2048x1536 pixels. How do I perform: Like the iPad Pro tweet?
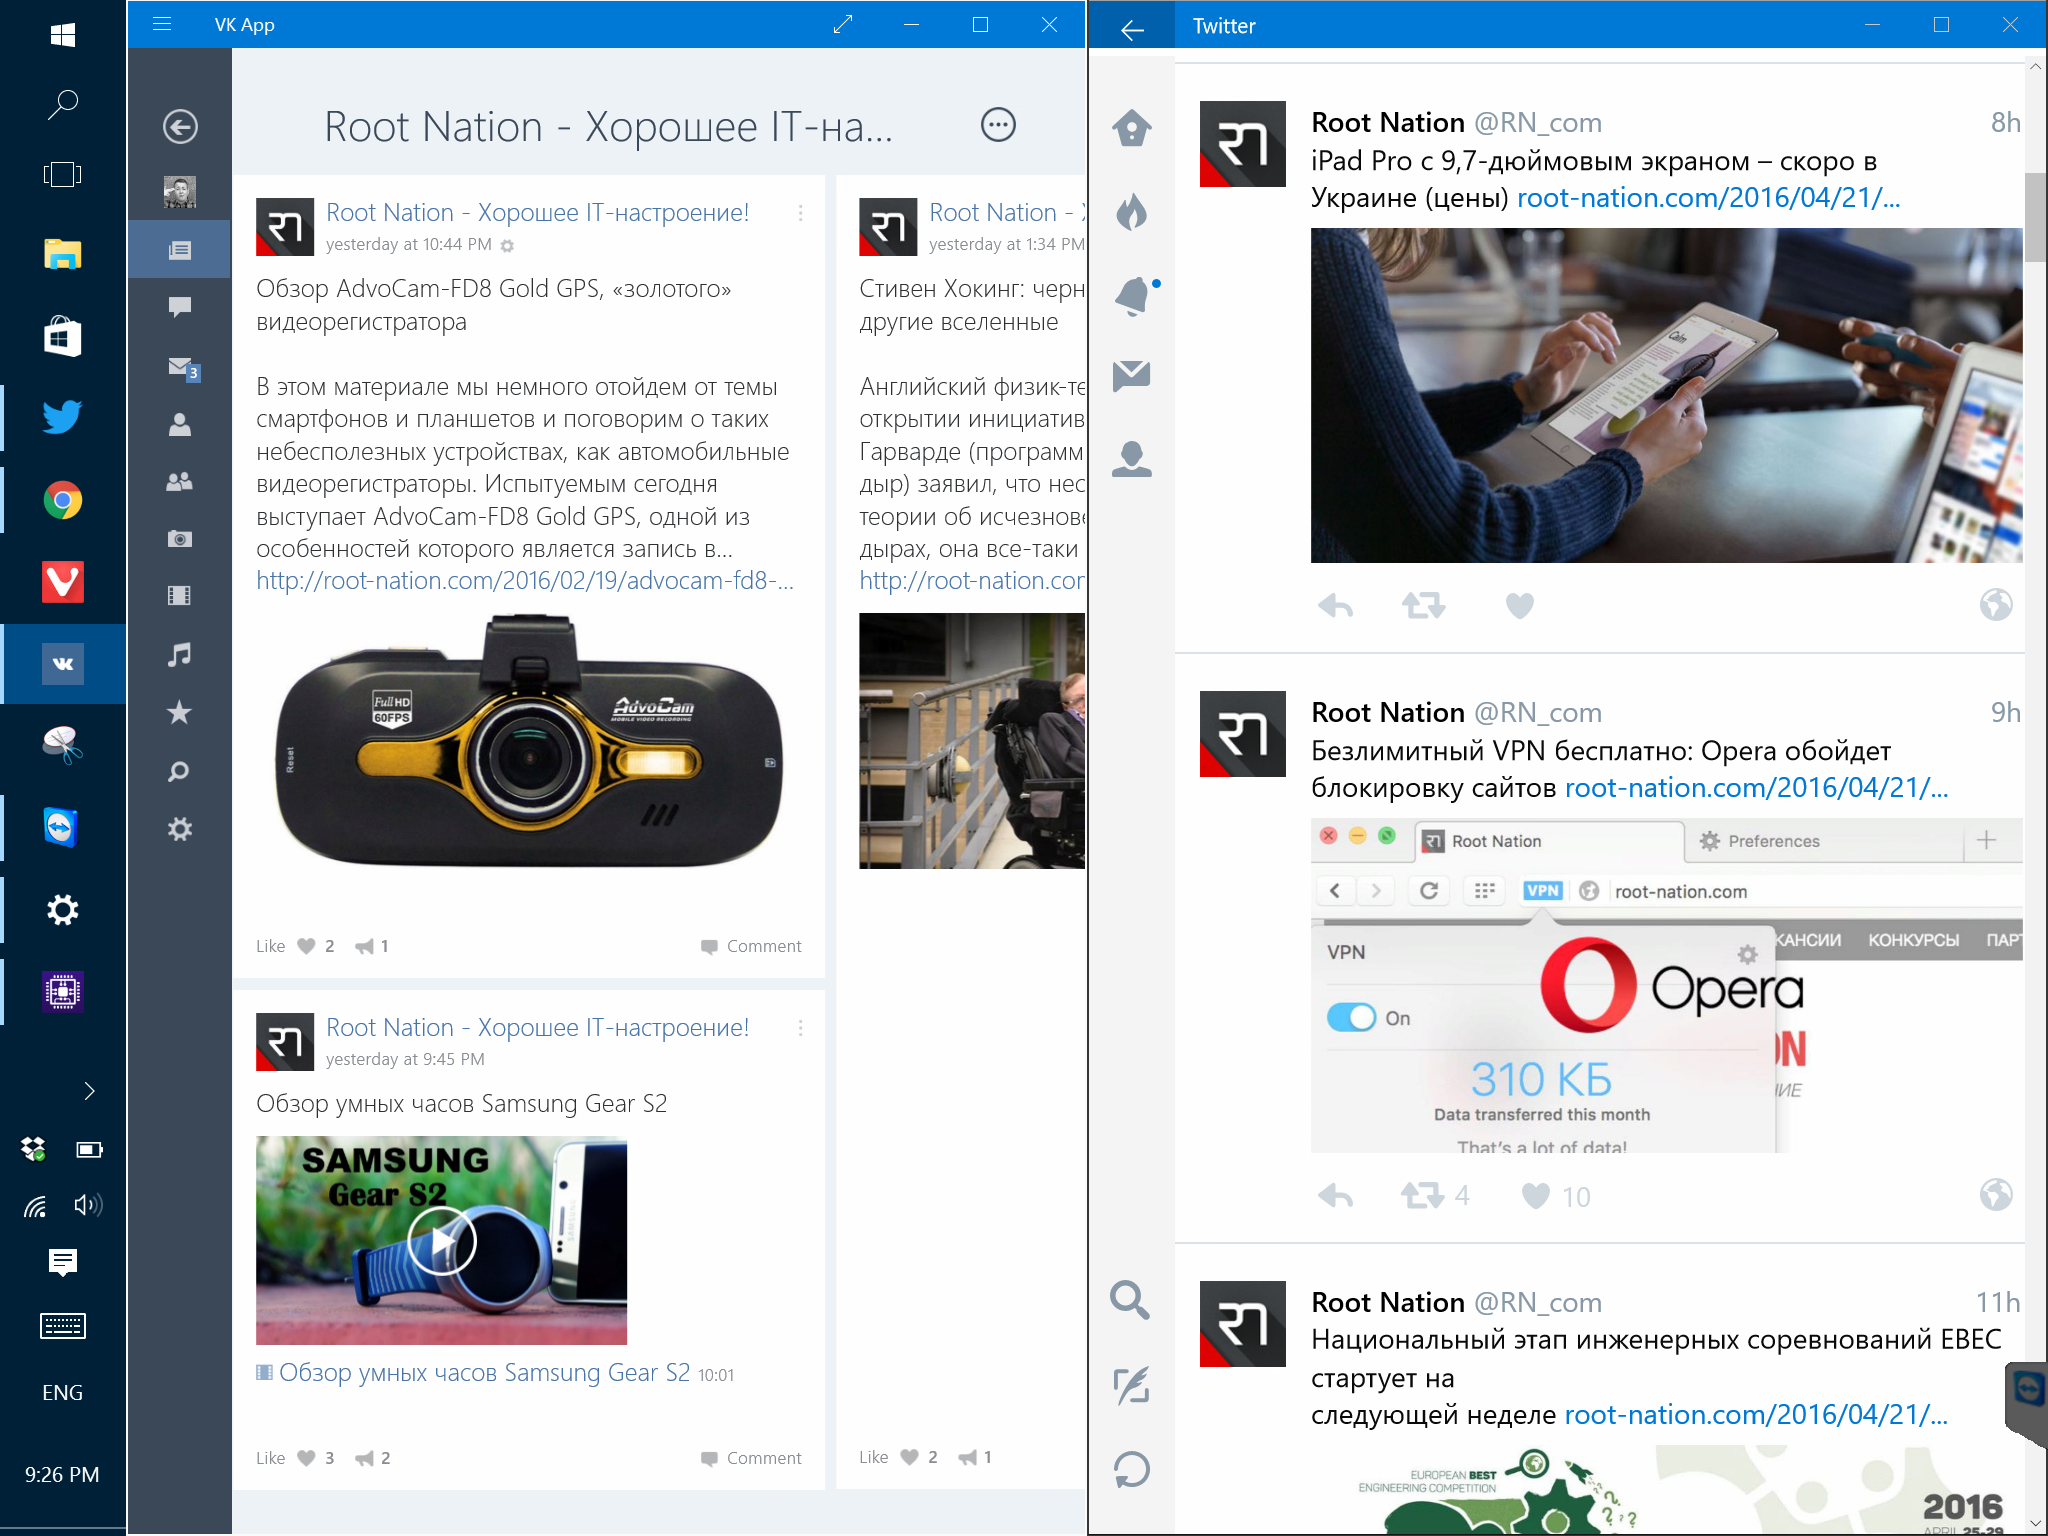coord(1519,606)
